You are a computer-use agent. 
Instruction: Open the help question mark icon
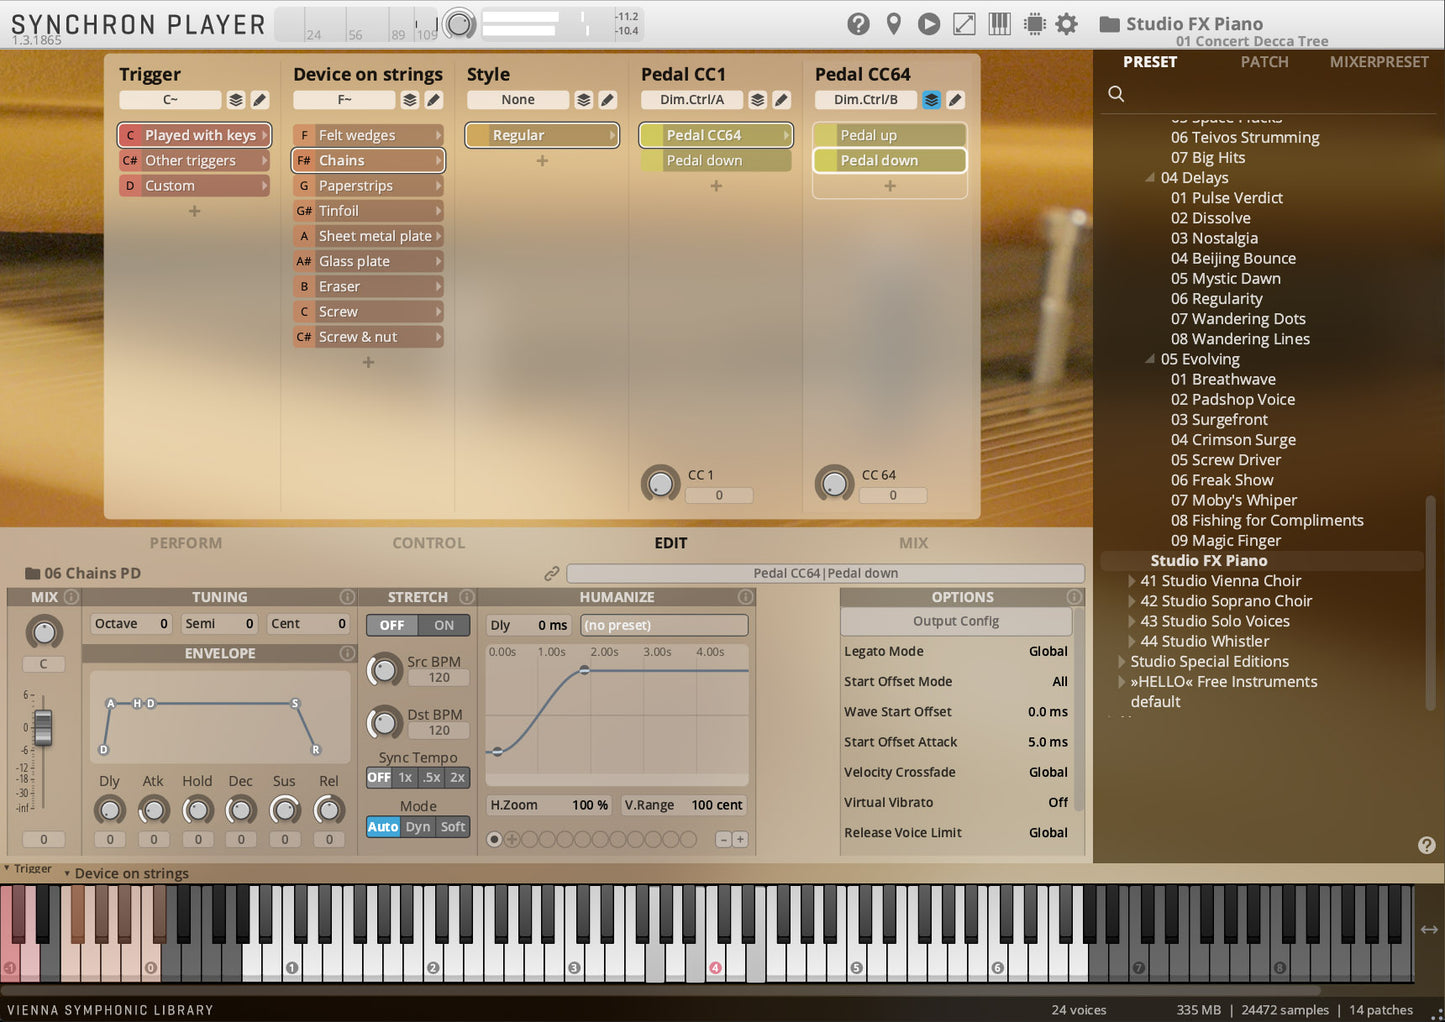pos(859,23)
